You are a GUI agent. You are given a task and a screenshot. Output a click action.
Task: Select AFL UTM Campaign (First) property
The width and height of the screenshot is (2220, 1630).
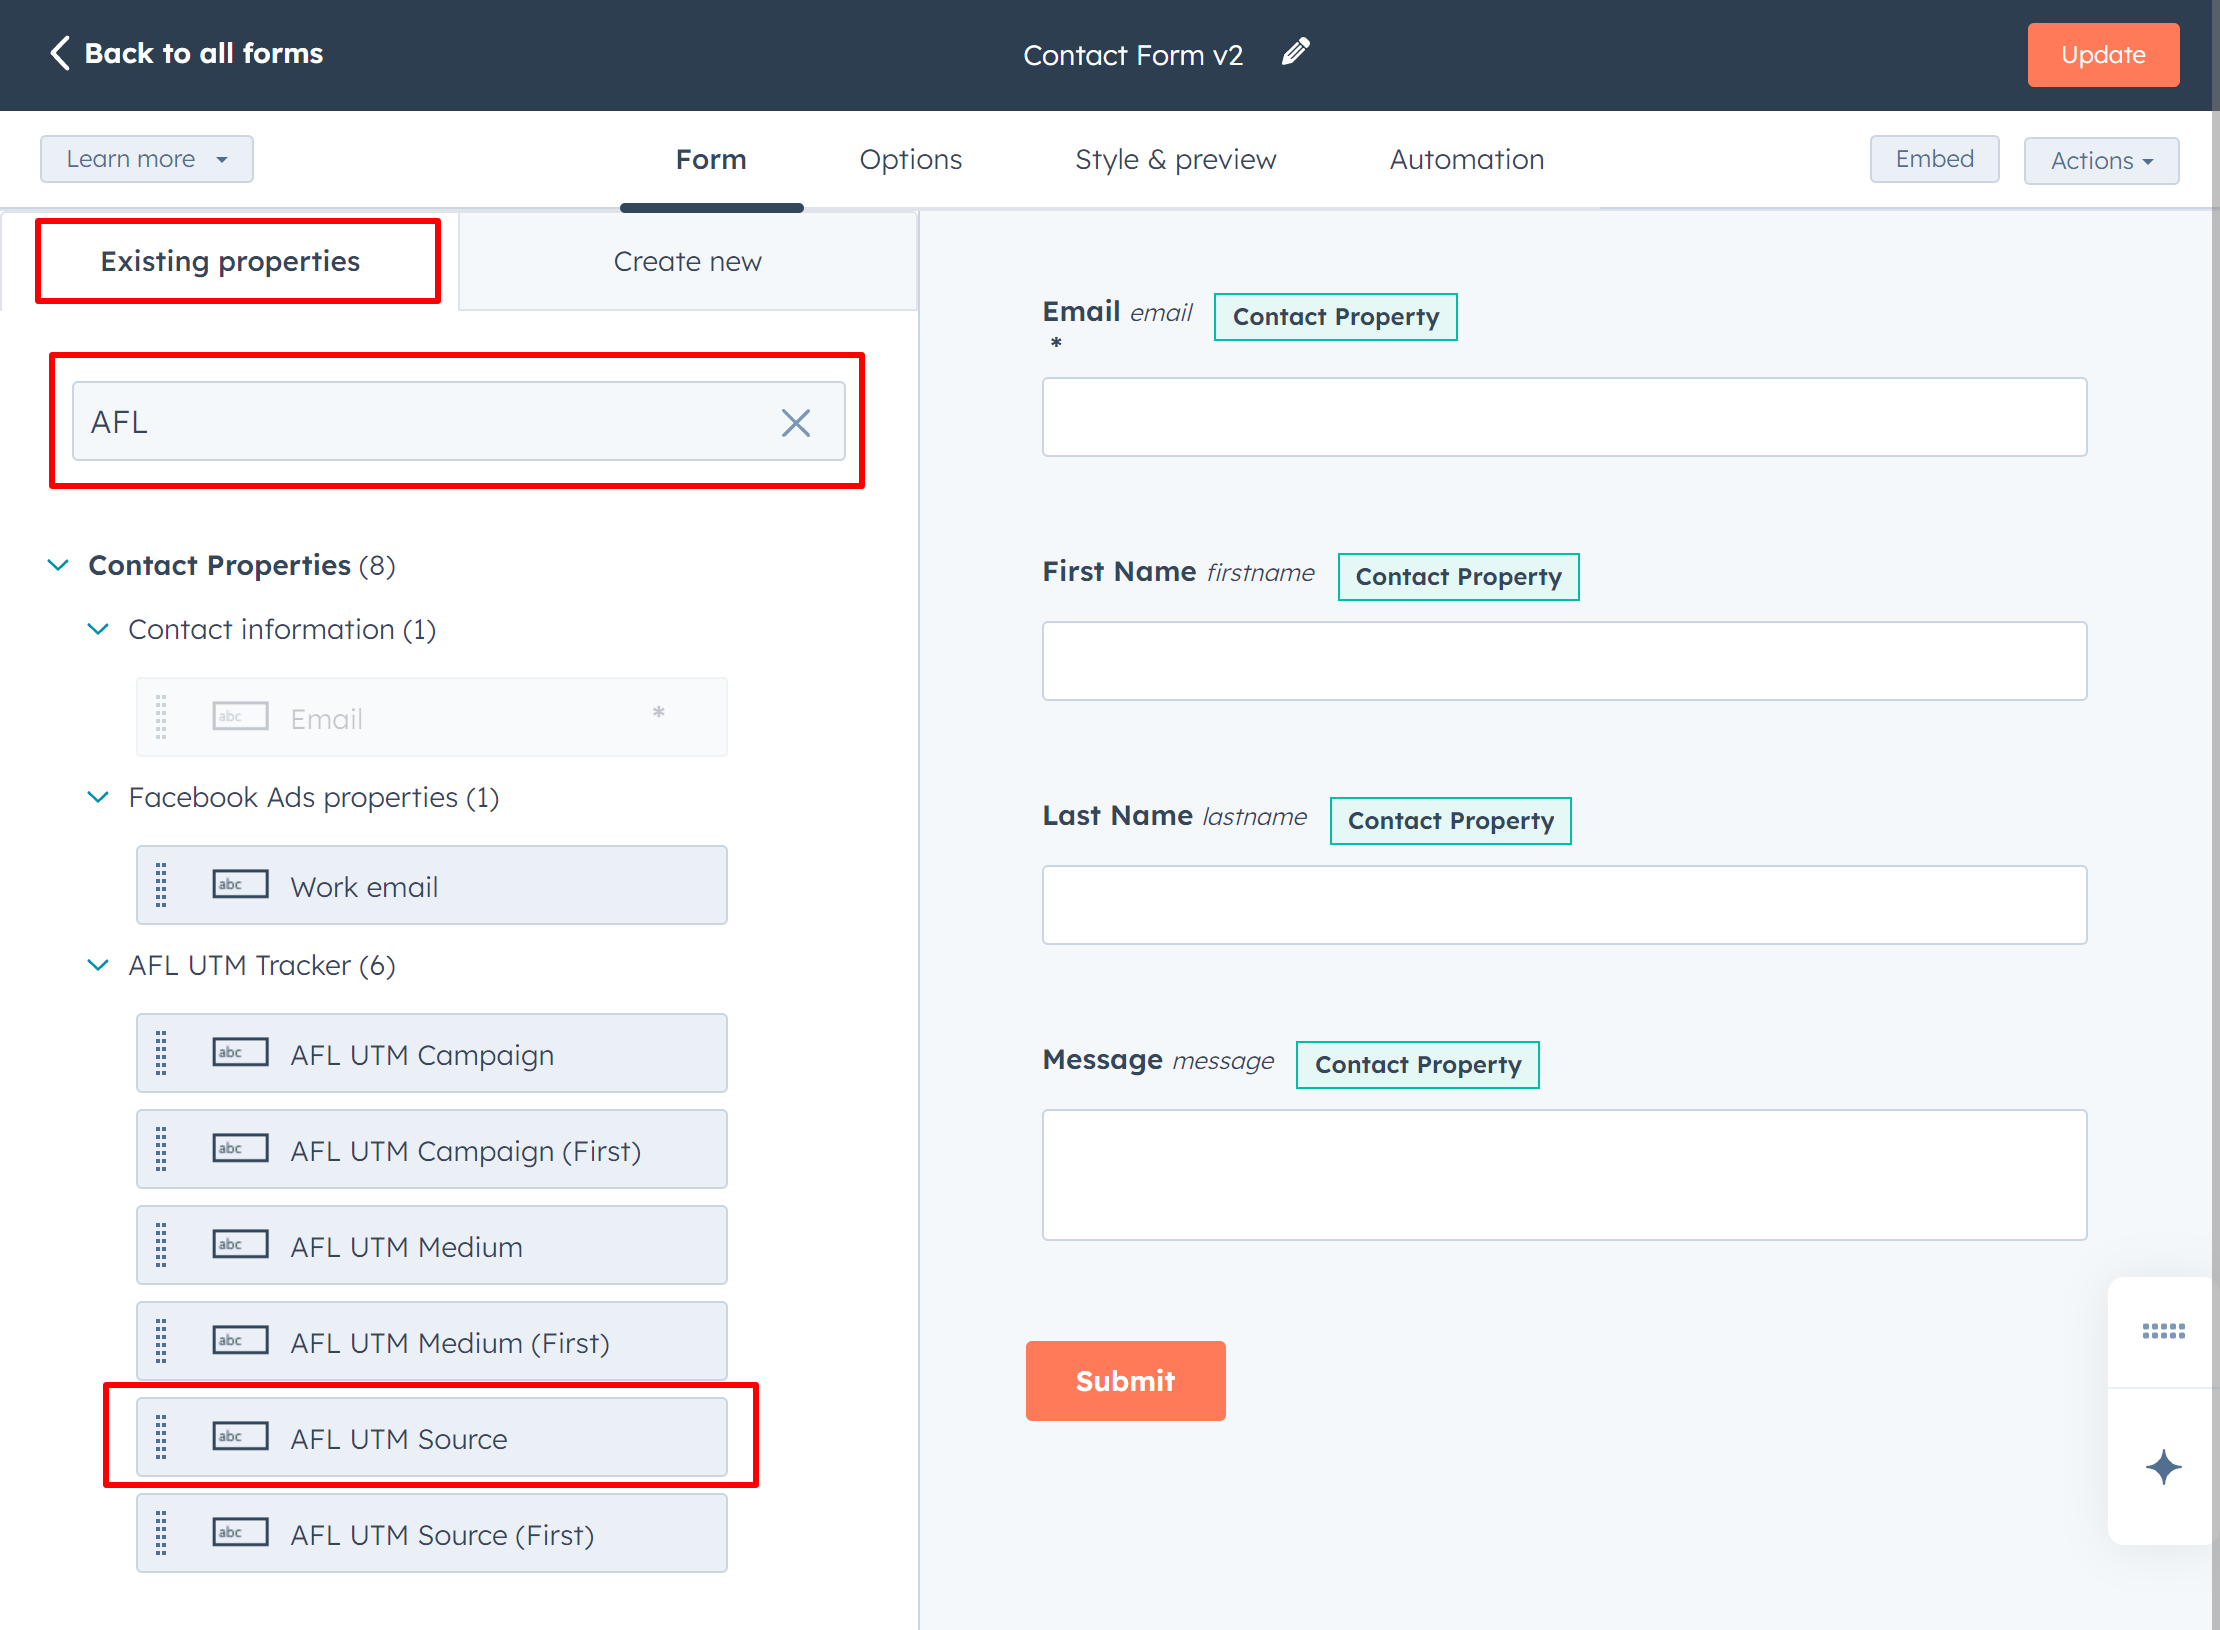click(432, 1149)
